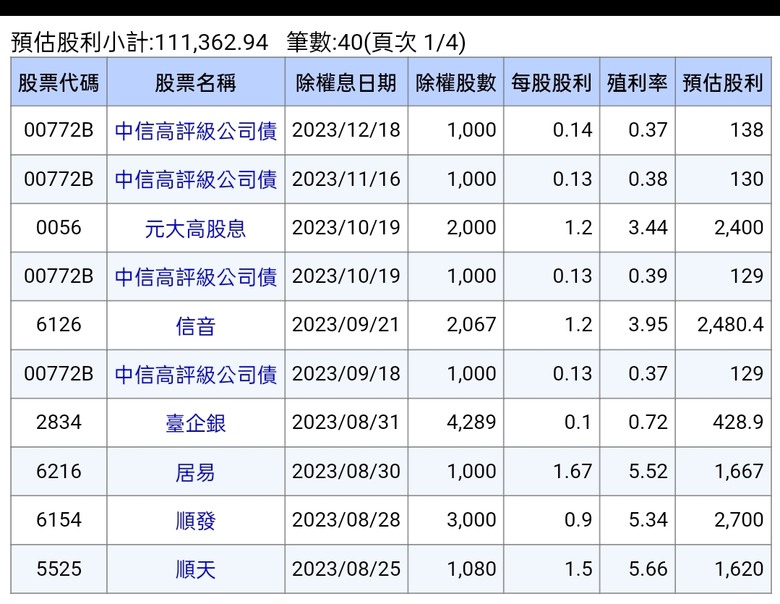Select estimated dividend 428.9
The image size is (780, 604).
click(738, 422)
